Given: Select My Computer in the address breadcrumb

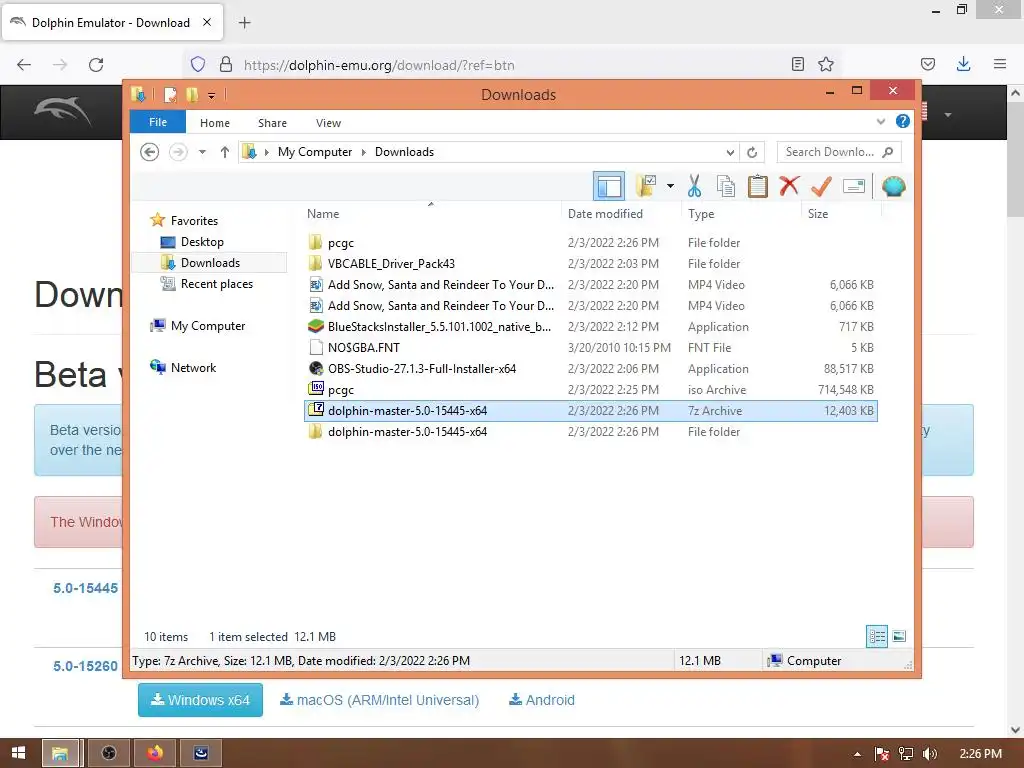Looking at the screenshot, I should tap(315, 152).
